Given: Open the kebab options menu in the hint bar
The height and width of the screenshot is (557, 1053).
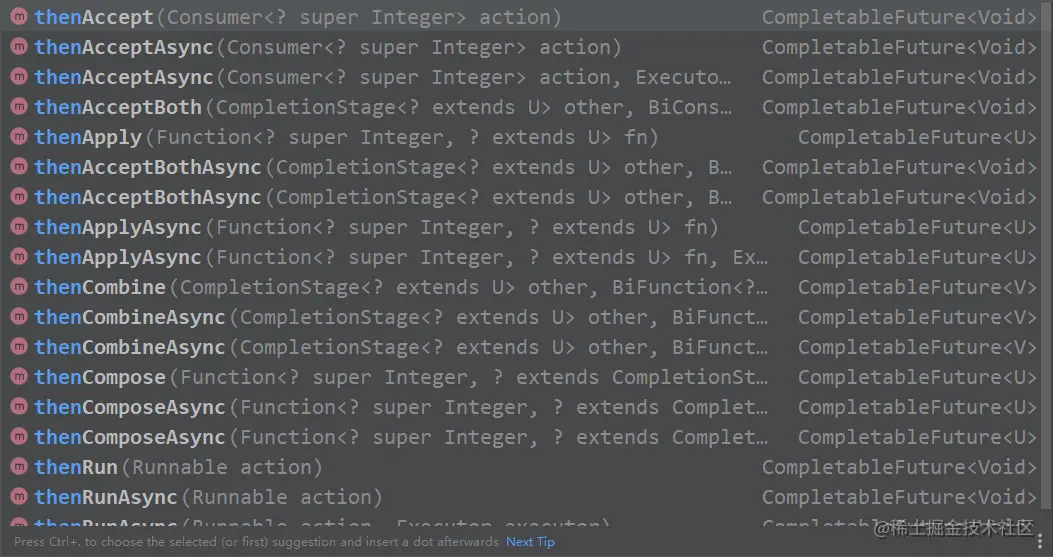Looking at the screenshot, I should 1040,542.
